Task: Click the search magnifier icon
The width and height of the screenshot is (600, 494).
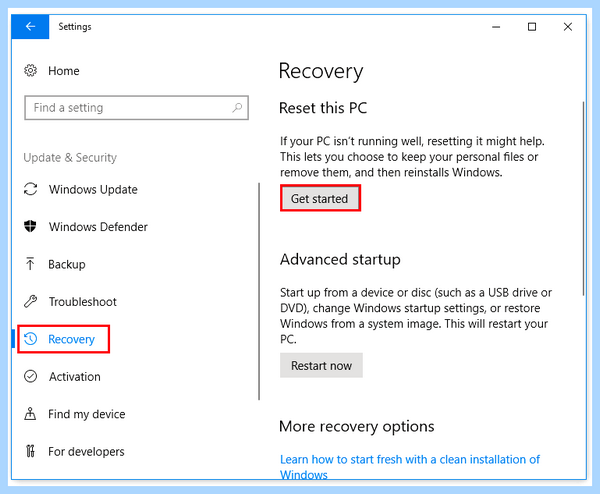Action: click(237, 108)
